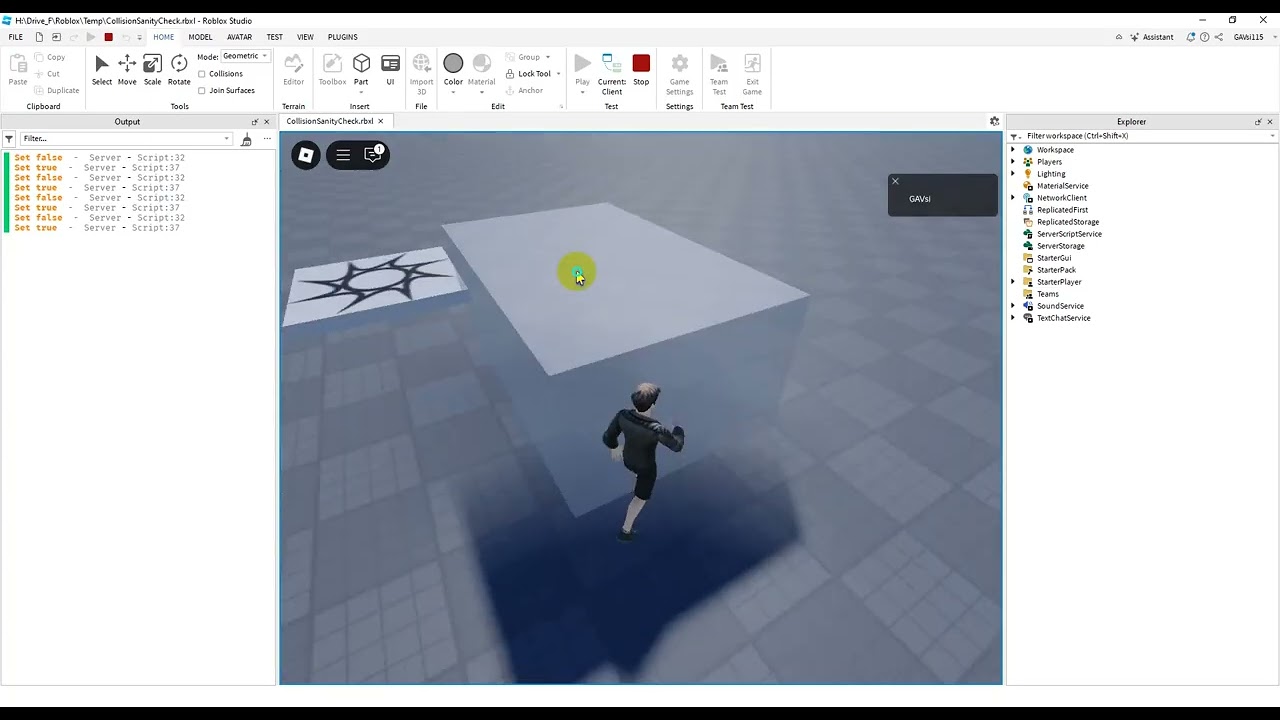
Task: Open the Output panel more options ellipsis
Action: tap(267, 139)
